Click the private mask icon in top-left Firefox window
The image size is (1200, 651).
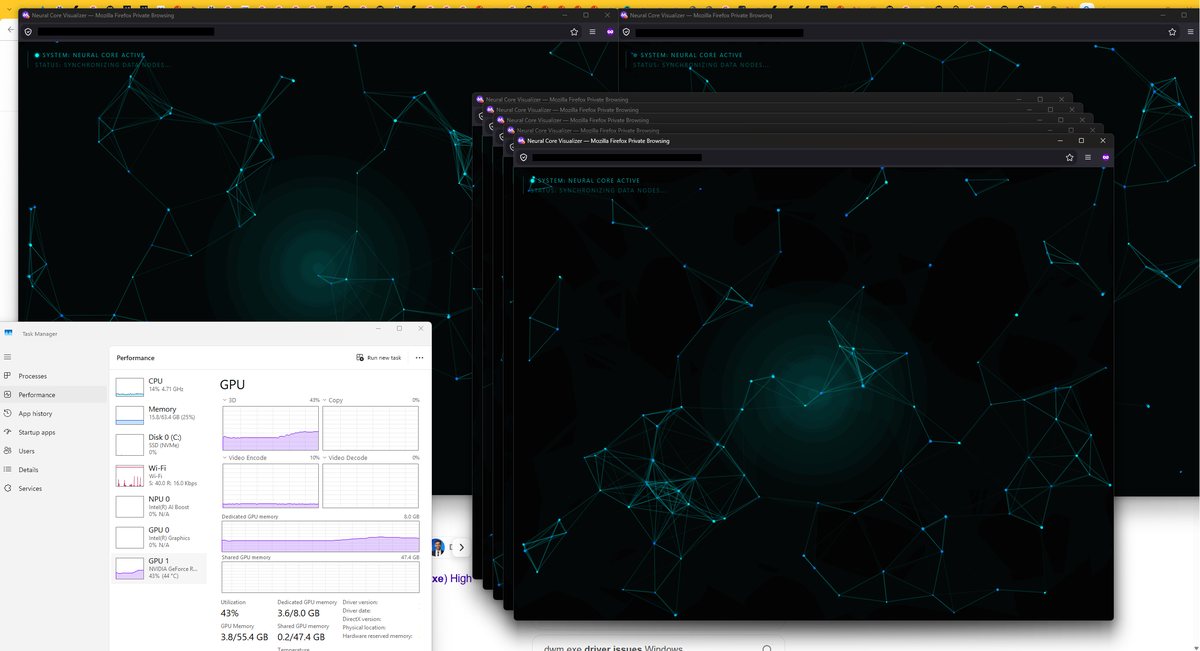click(x=609, y=32)
